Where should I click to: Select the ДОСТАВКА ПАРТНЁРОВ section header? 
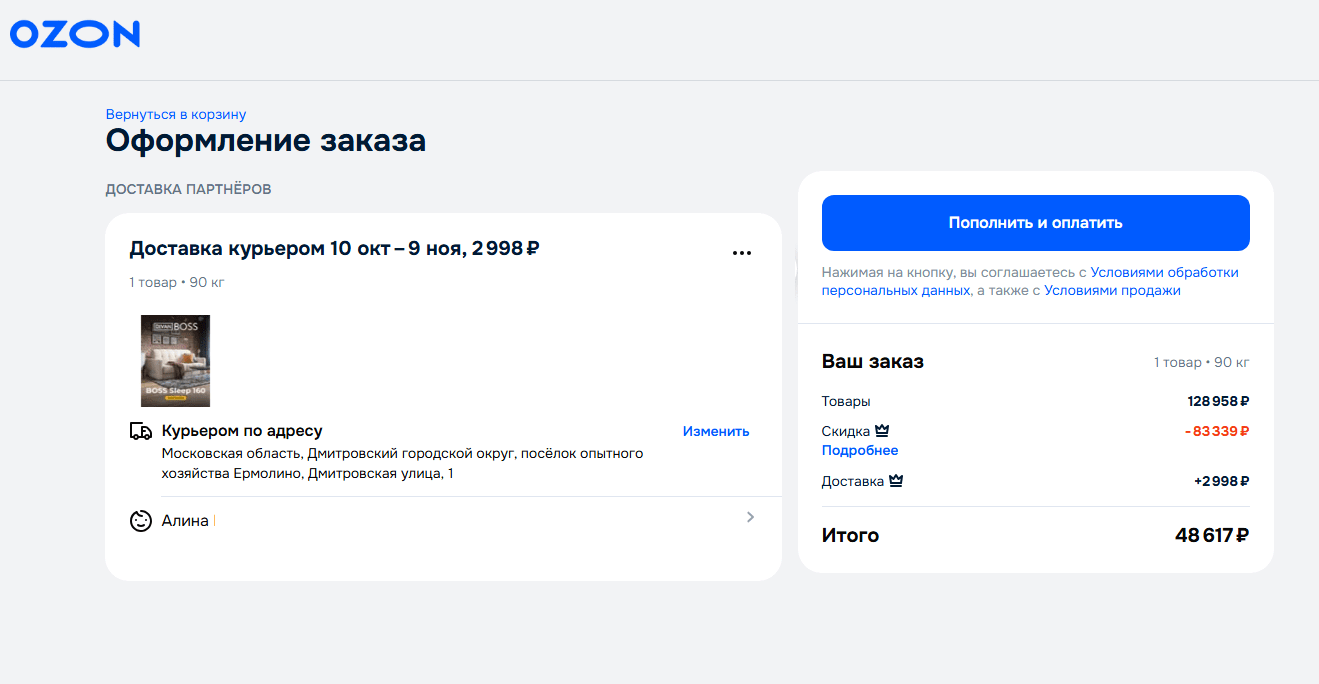point(189,188)
